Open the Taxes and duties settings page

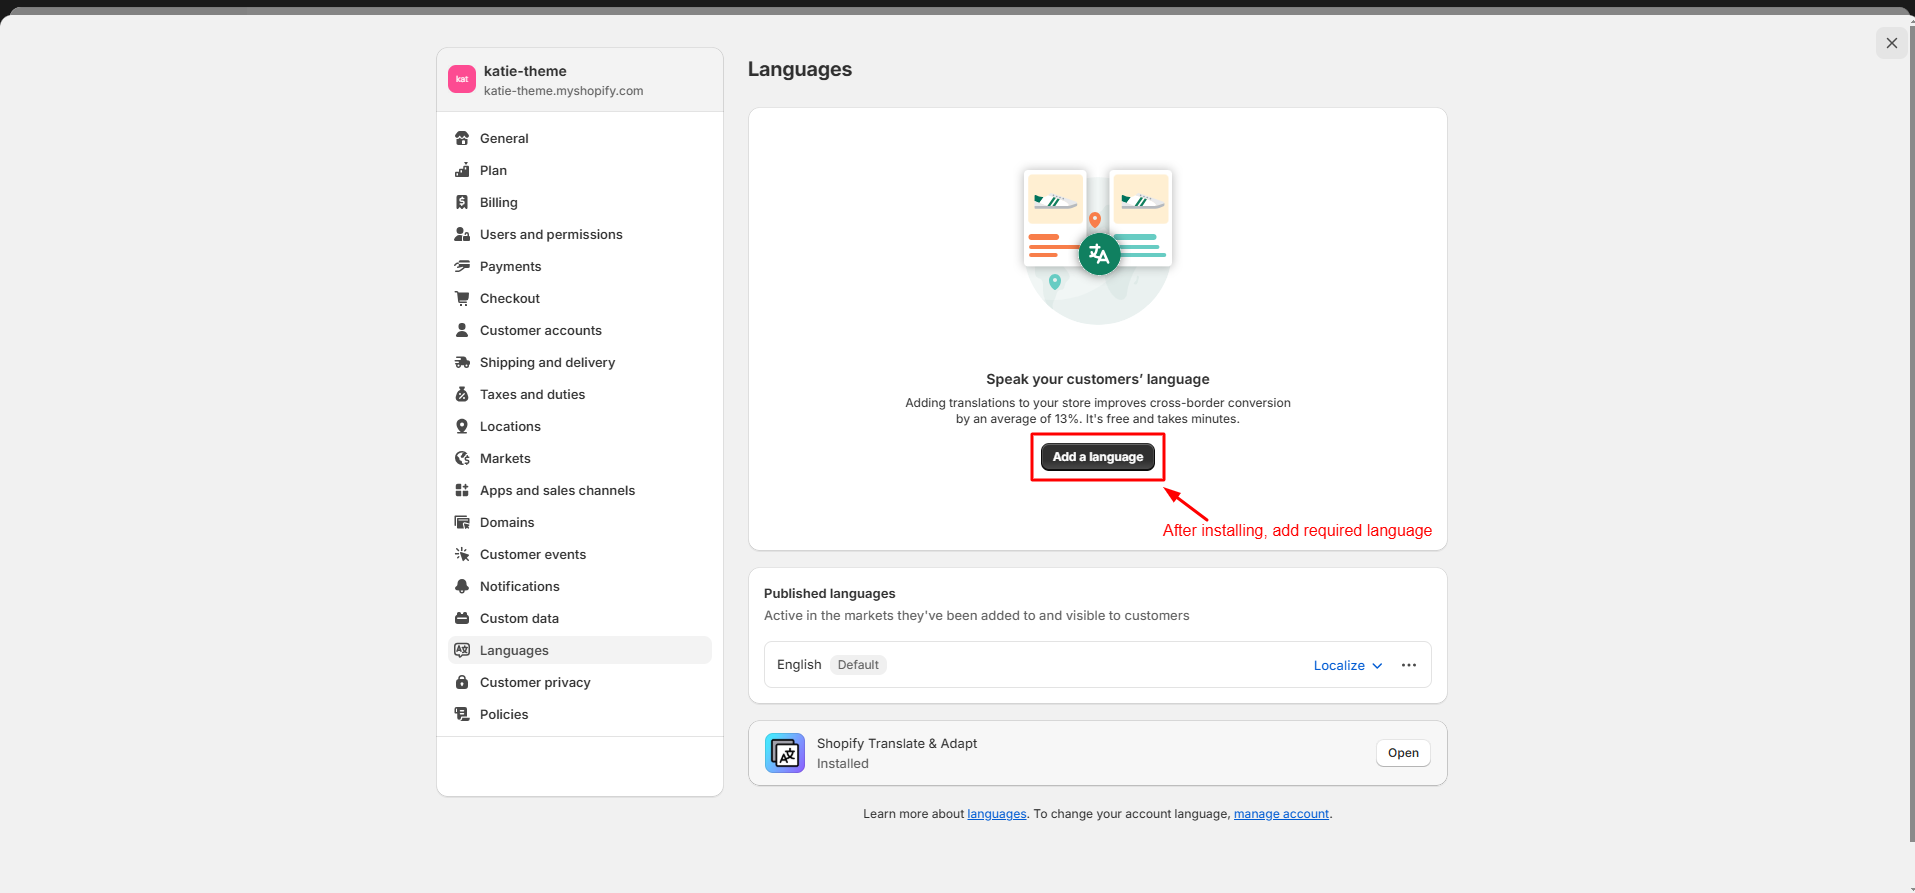click(x=532, y=394)
